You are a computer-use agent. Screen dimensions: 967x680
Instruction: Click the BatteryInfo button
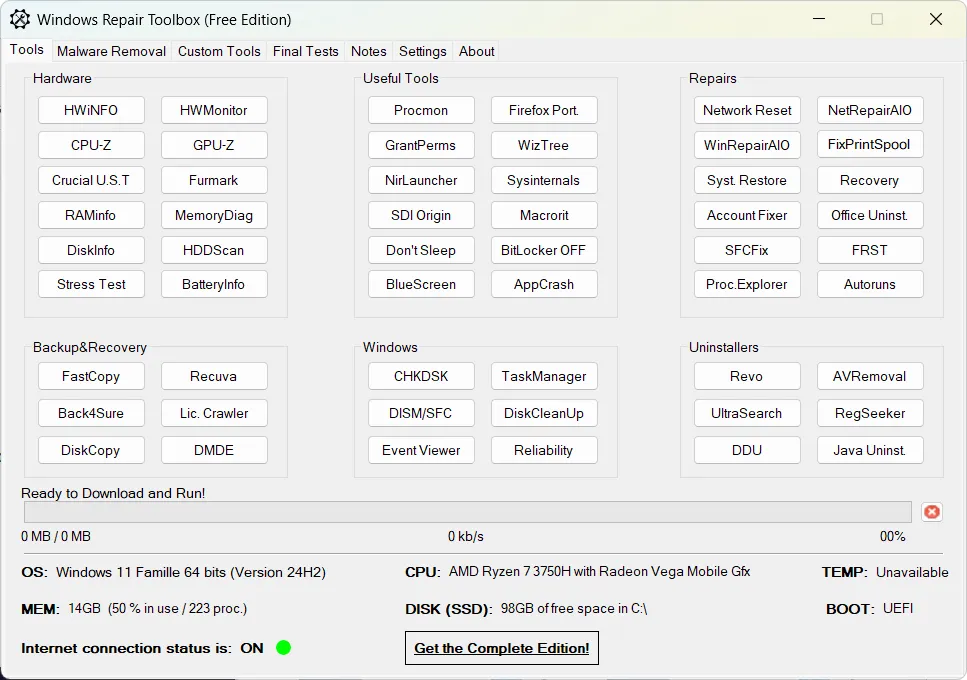[214, 284]
